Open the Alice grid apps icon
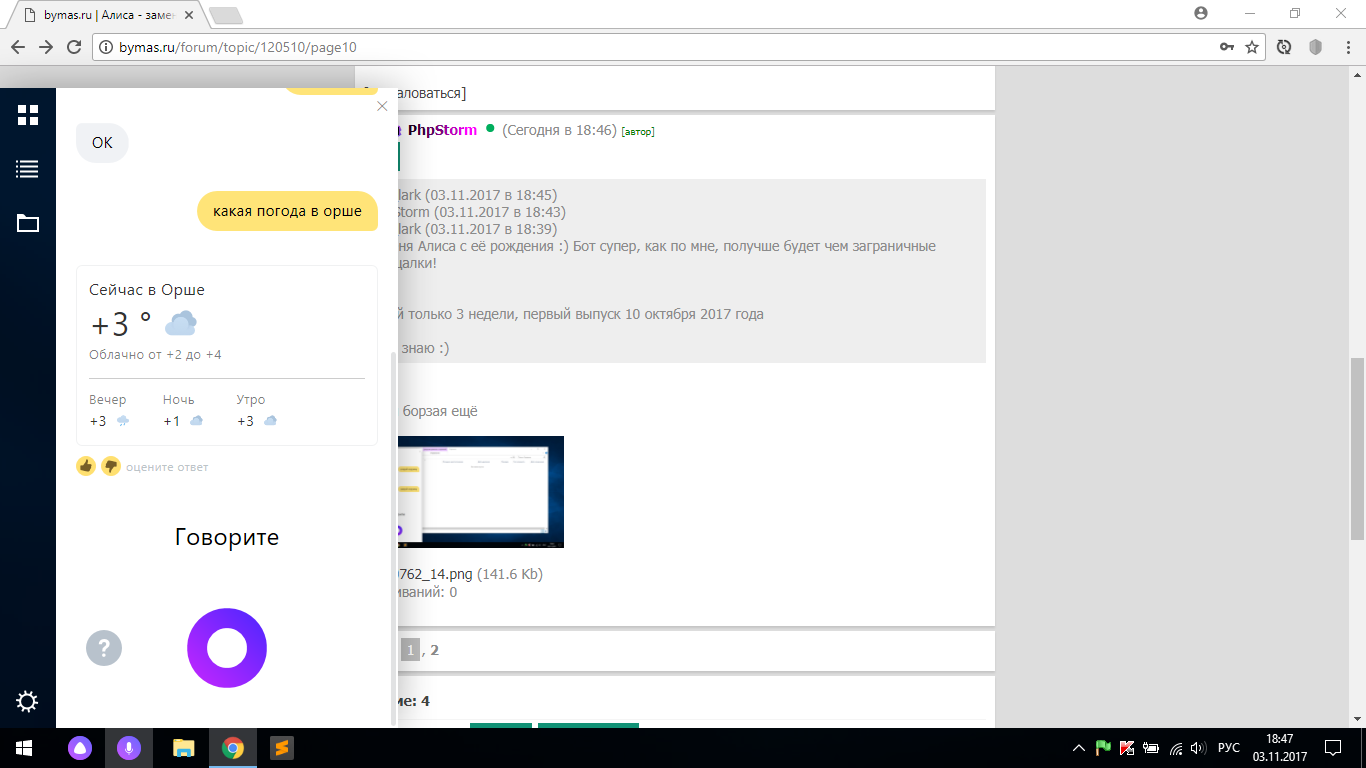The width and height of the screenshot is (1366, 768). (x=28, y=115)
